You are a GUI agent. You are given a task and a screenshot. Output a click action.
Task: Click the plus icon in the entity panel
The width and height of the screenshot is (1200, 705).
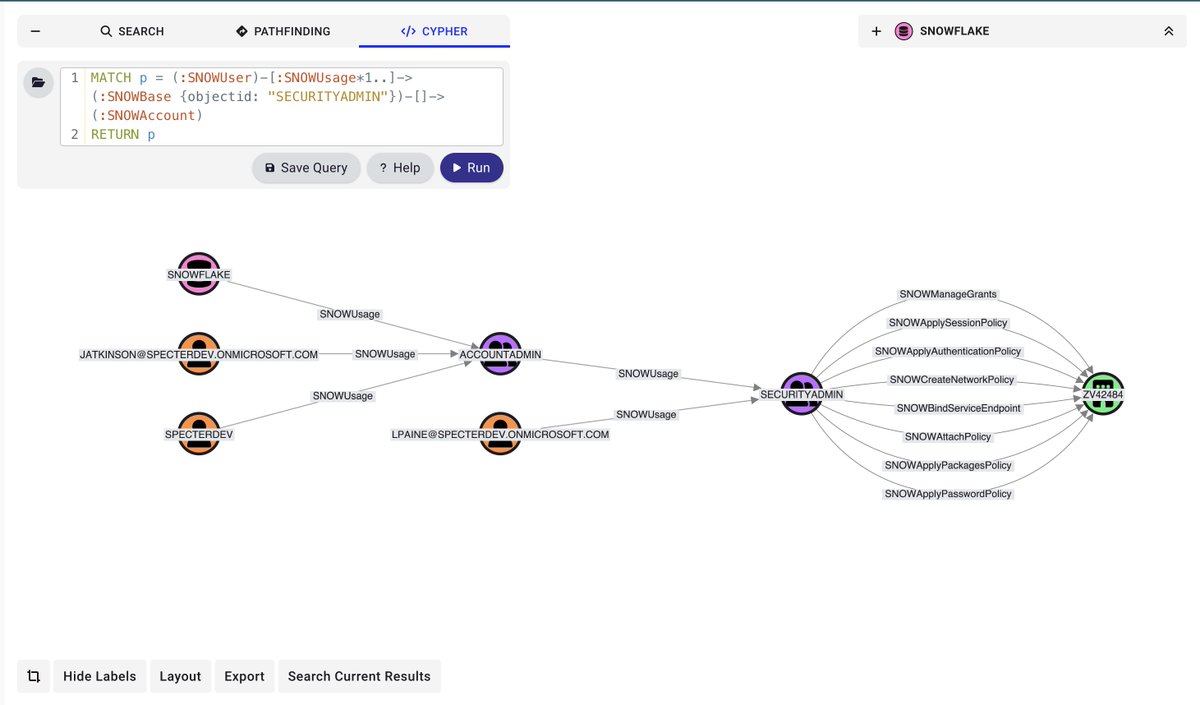pos(877,31)
